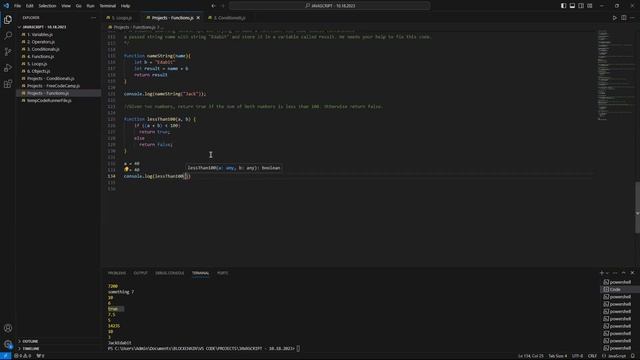640x360 pixels.
Task: Run the code with the play icon
Action: (614, 18)
